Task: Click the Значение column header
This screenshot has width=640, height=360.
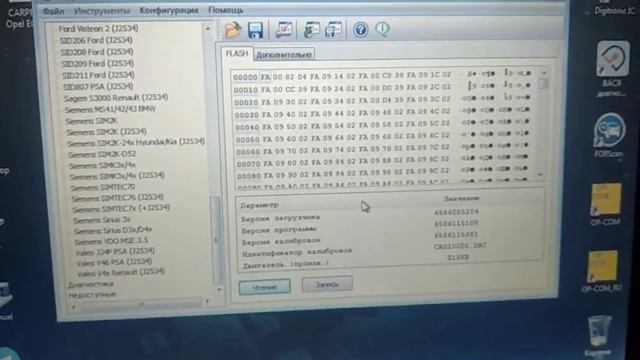Action: [461, 198]
